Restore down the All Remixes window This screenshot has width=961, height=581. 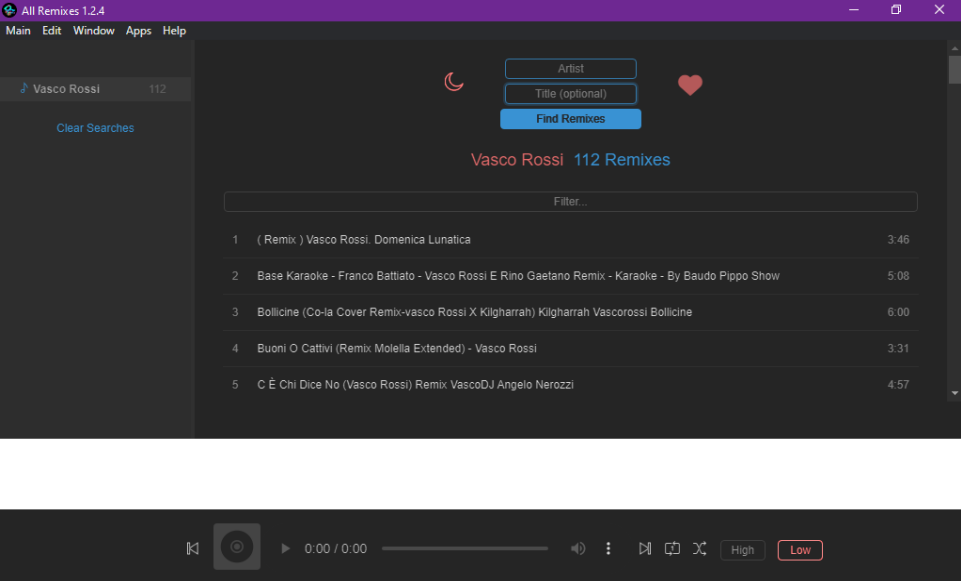pyautogui.click(x=896, y=10)
